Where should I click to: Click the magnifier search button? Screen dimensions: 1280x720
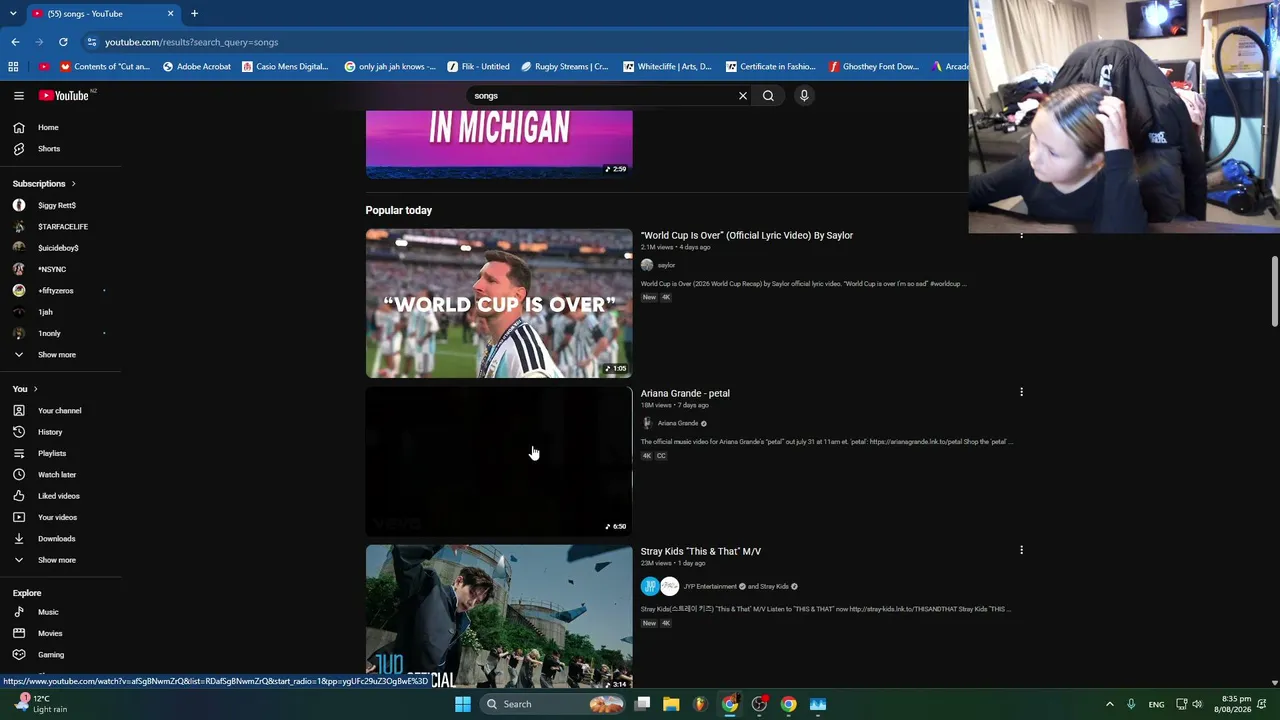pos(768,96)
